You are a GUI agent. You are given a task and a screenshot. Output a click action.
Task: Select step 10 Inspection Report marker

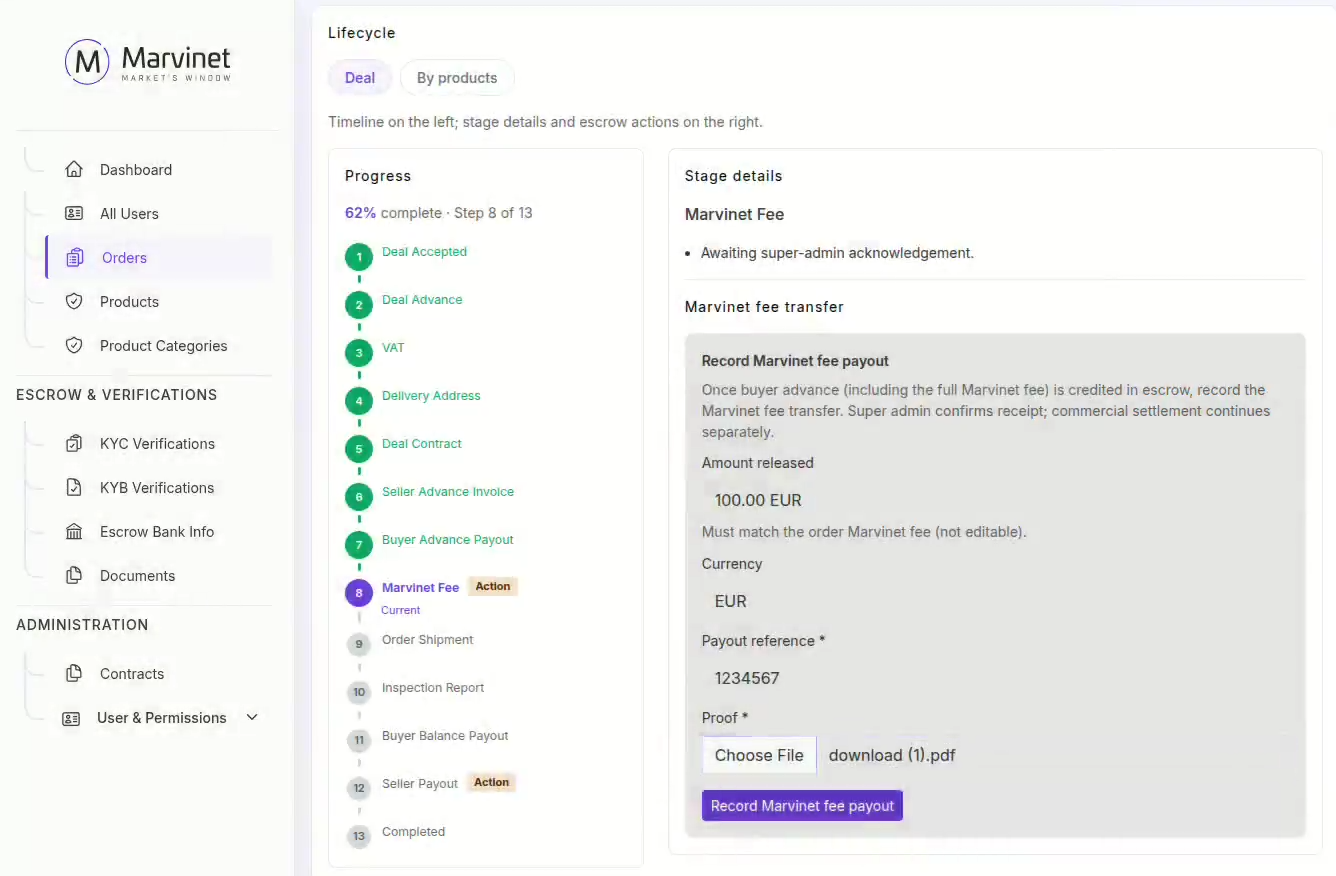359,692
